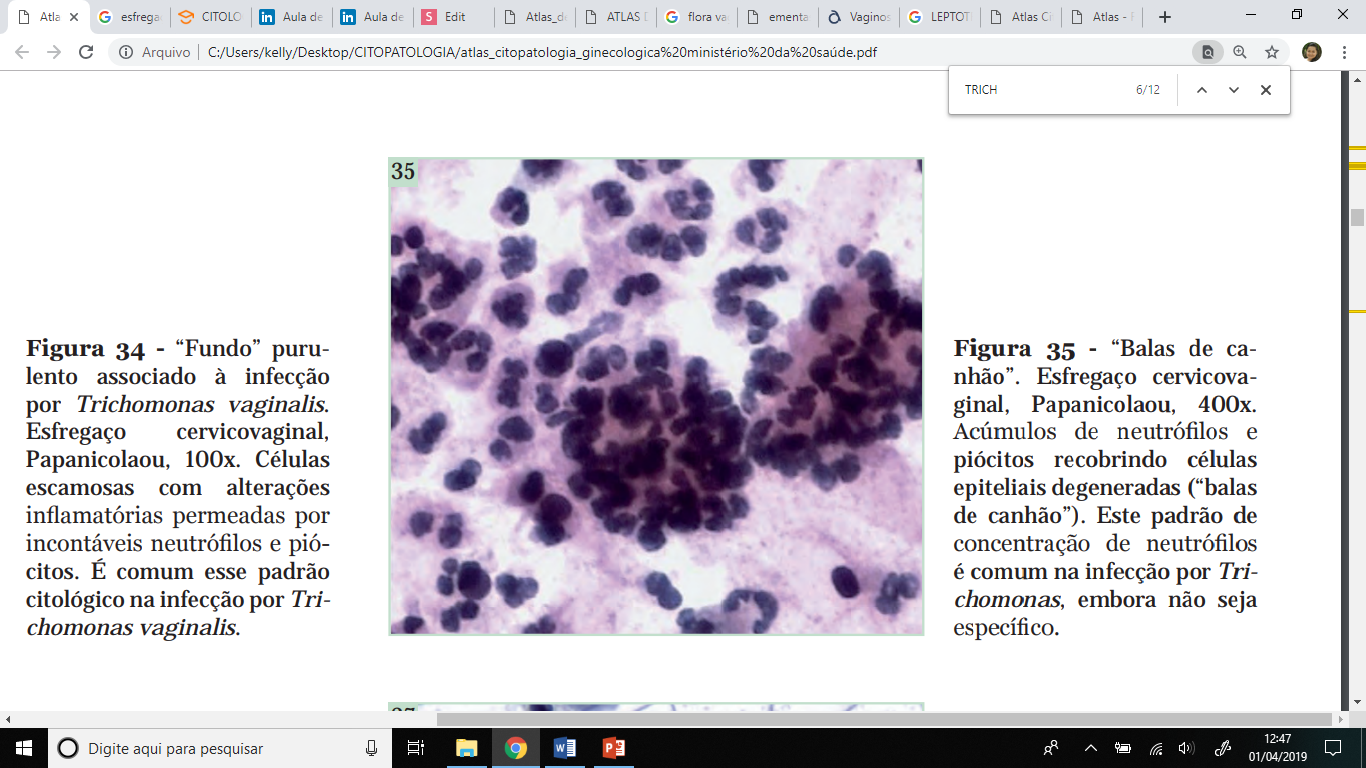The height and width of the screenshot is (768, 1366).
Task: Switch to the CITOLO tab
Action: coord(209,17)
